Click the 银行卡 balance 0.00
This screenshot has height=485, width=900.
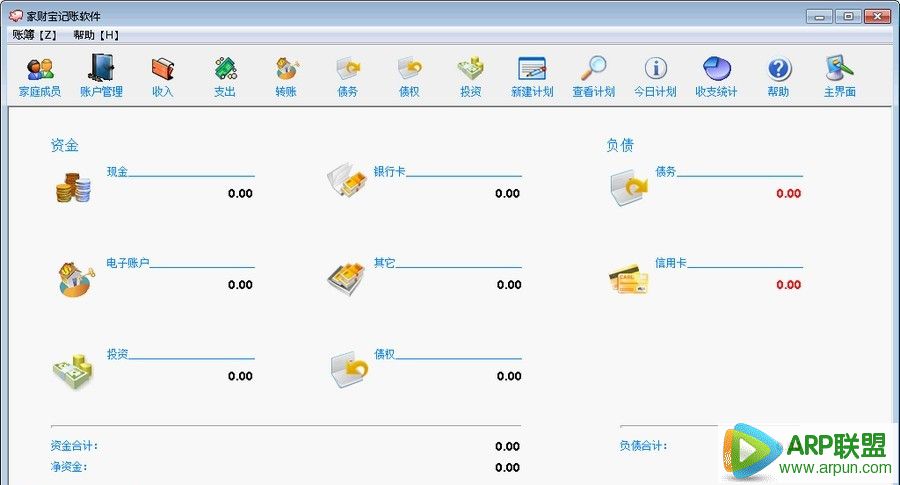click(x=507, y=193)
